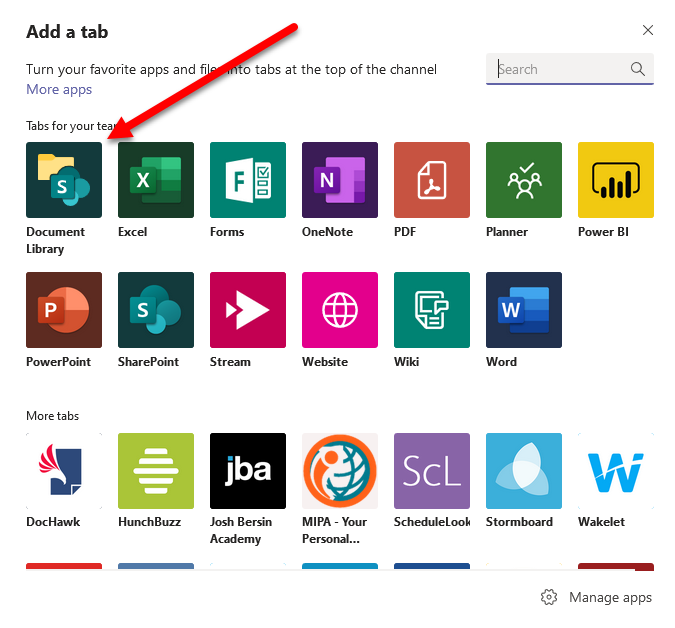The height and width of the screenshot is (628, 675).
Task: Select the Website tab option
Action: tap(340, 310)
